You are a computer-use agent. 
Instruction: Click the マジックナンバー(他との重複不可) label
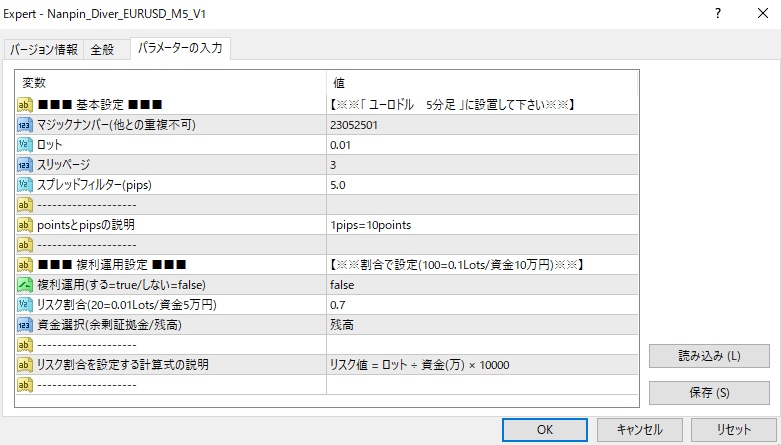pos(117,125)
